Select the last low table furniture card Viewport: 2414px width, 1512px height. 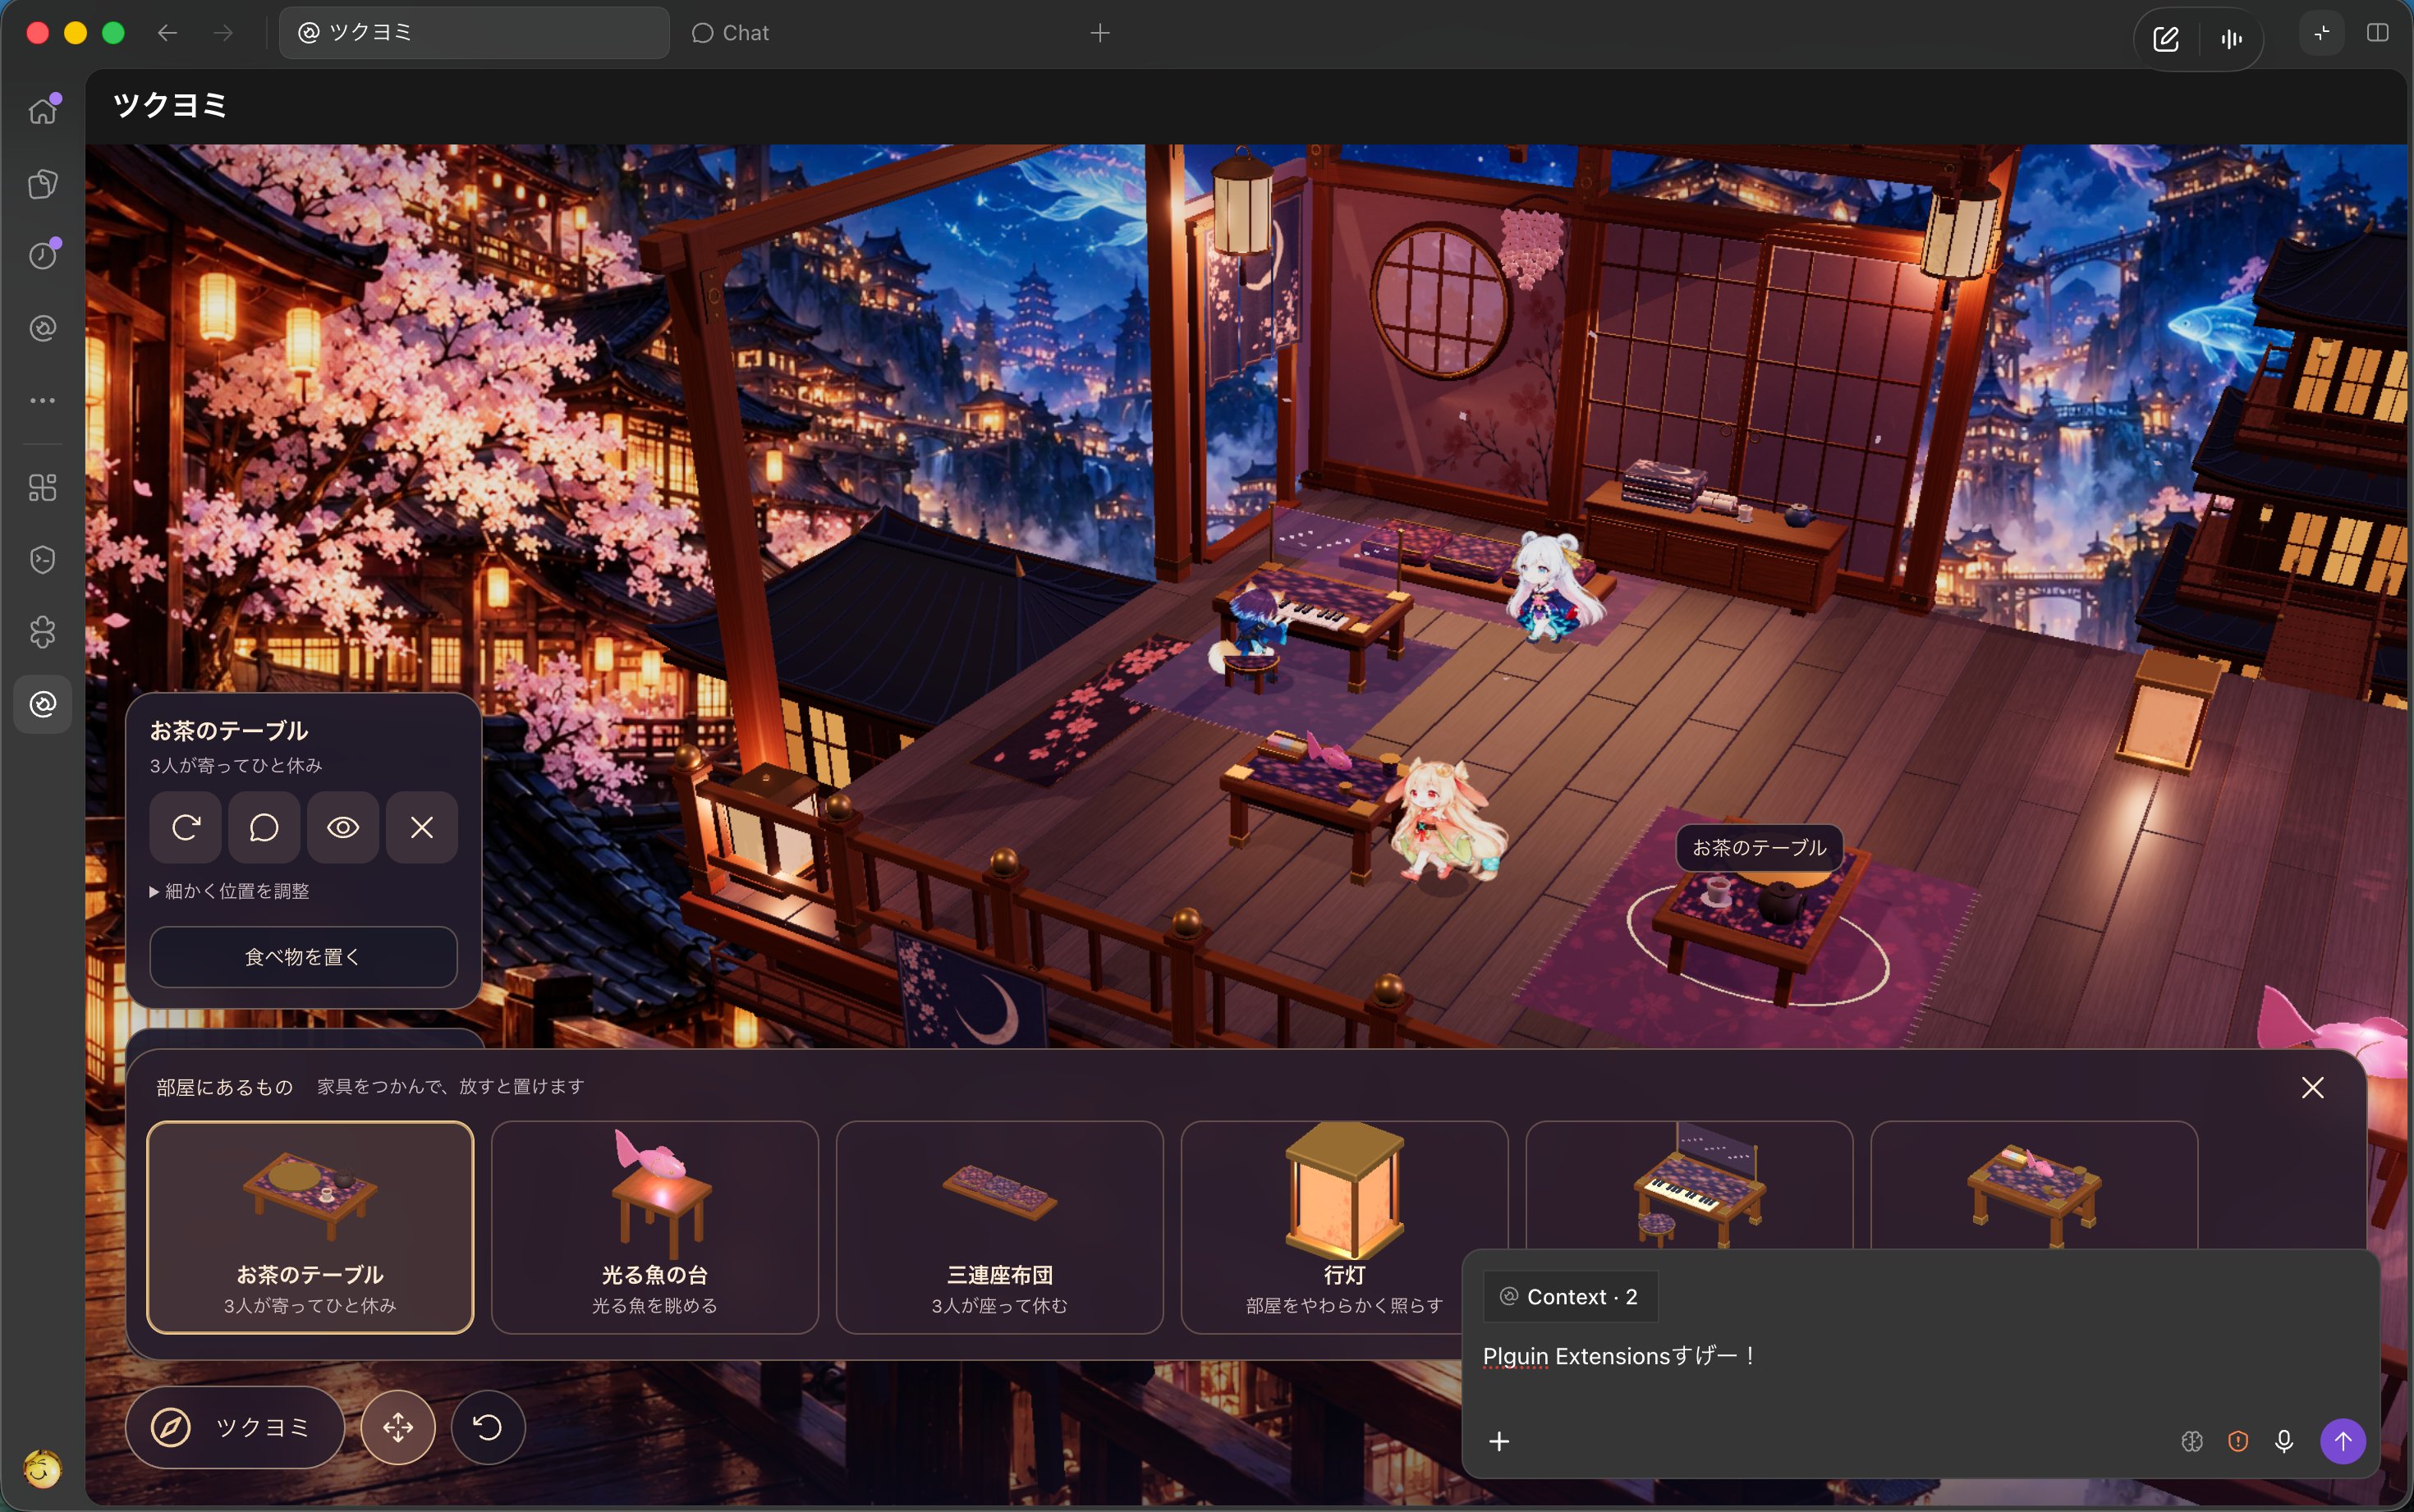[2034, 1185]
